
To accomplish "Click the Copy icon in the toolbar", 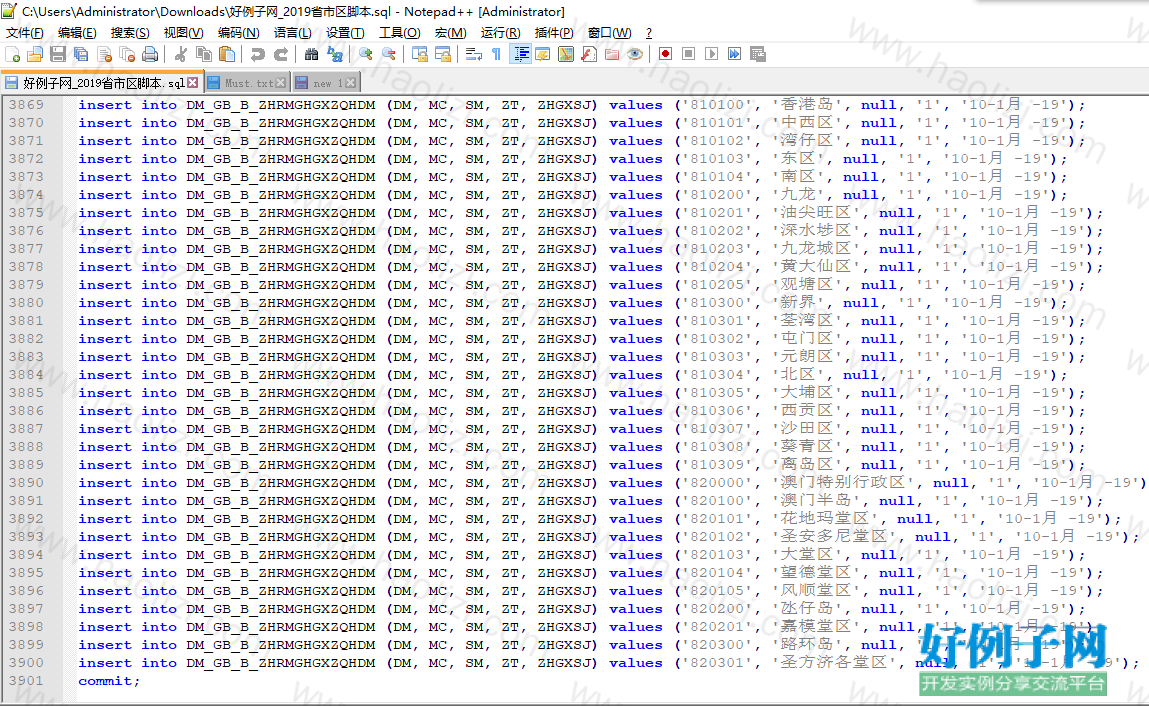I will pyautogui.click(x=204, y=54).
